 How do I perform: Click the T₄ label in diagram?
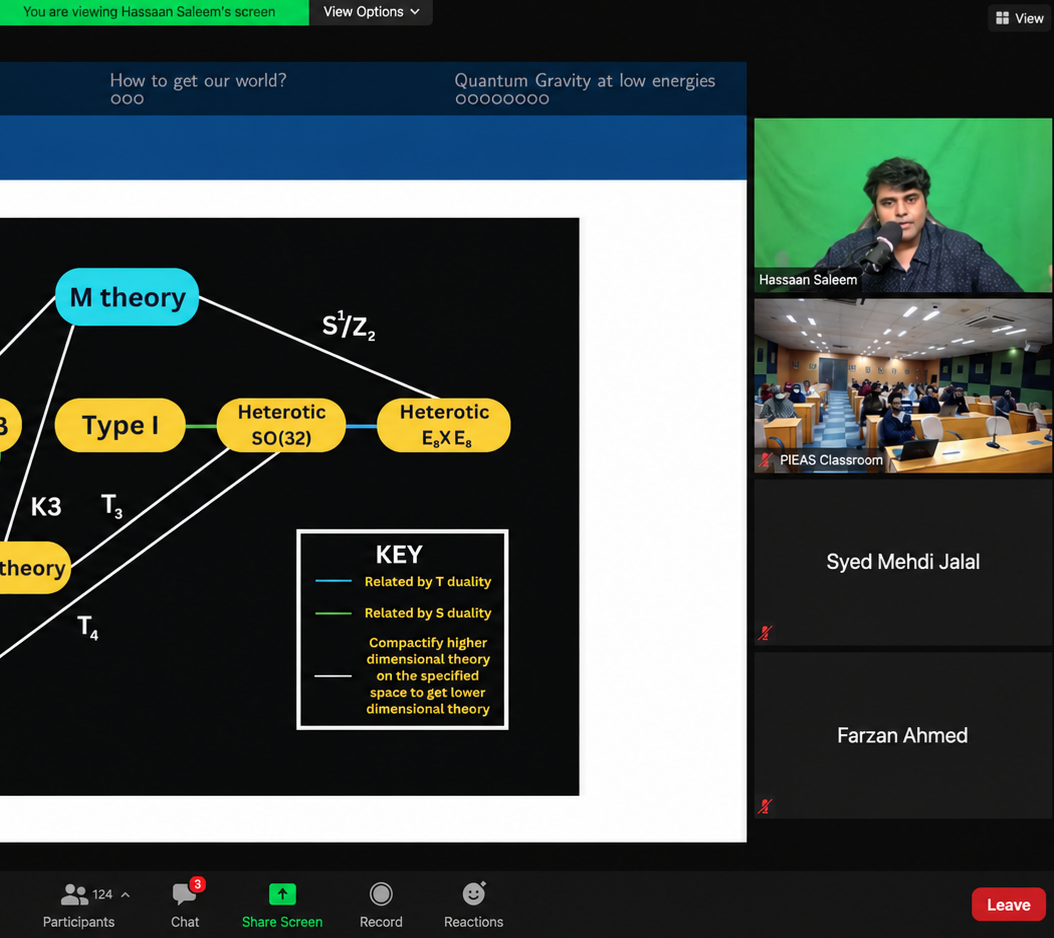88,627
